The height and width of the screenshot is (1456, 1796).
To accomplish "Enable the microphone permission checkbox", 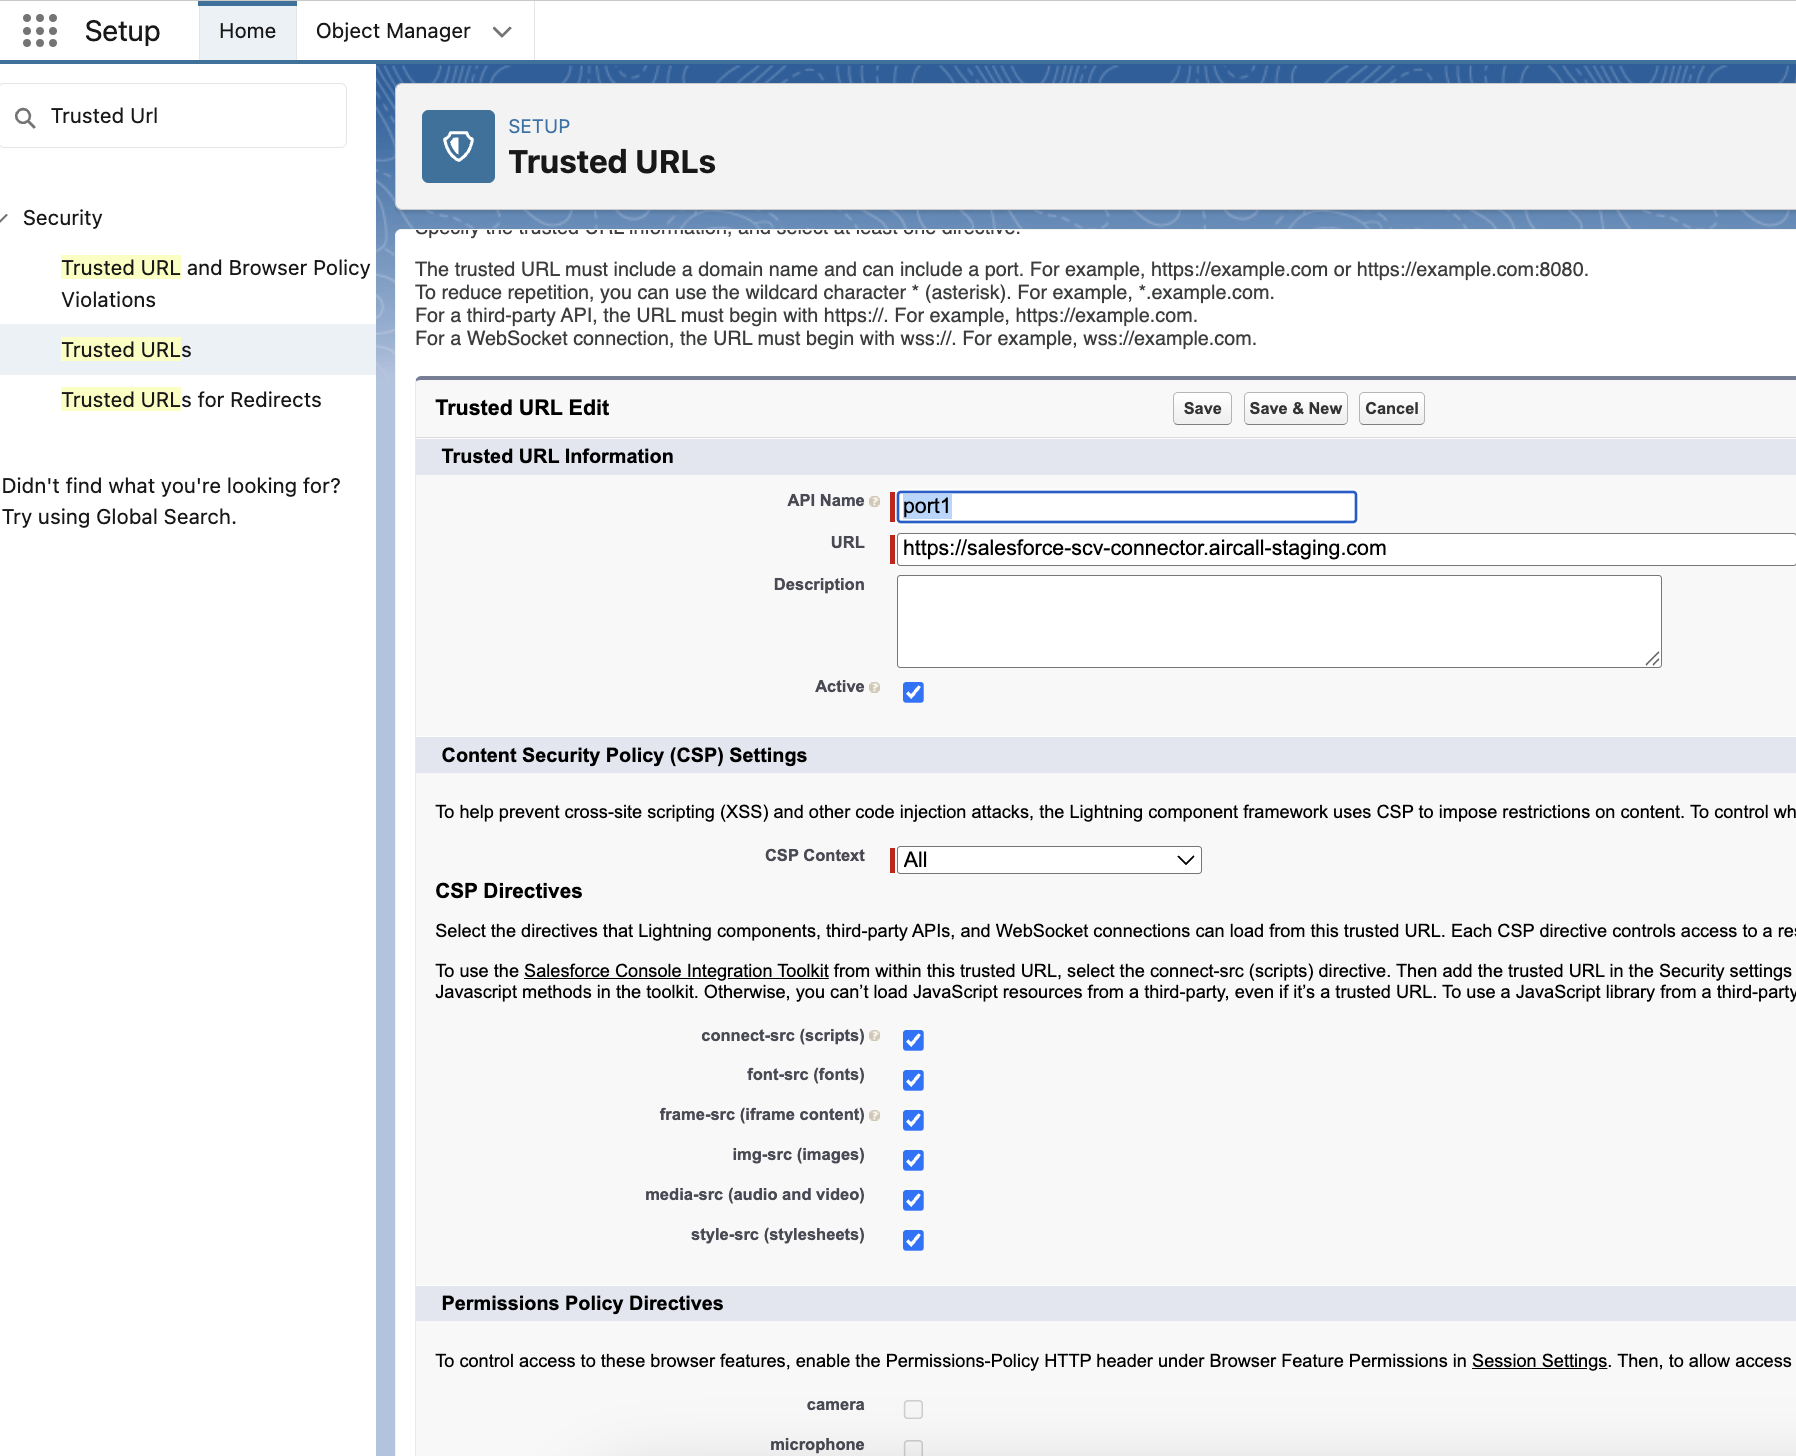I will 913,1448.
